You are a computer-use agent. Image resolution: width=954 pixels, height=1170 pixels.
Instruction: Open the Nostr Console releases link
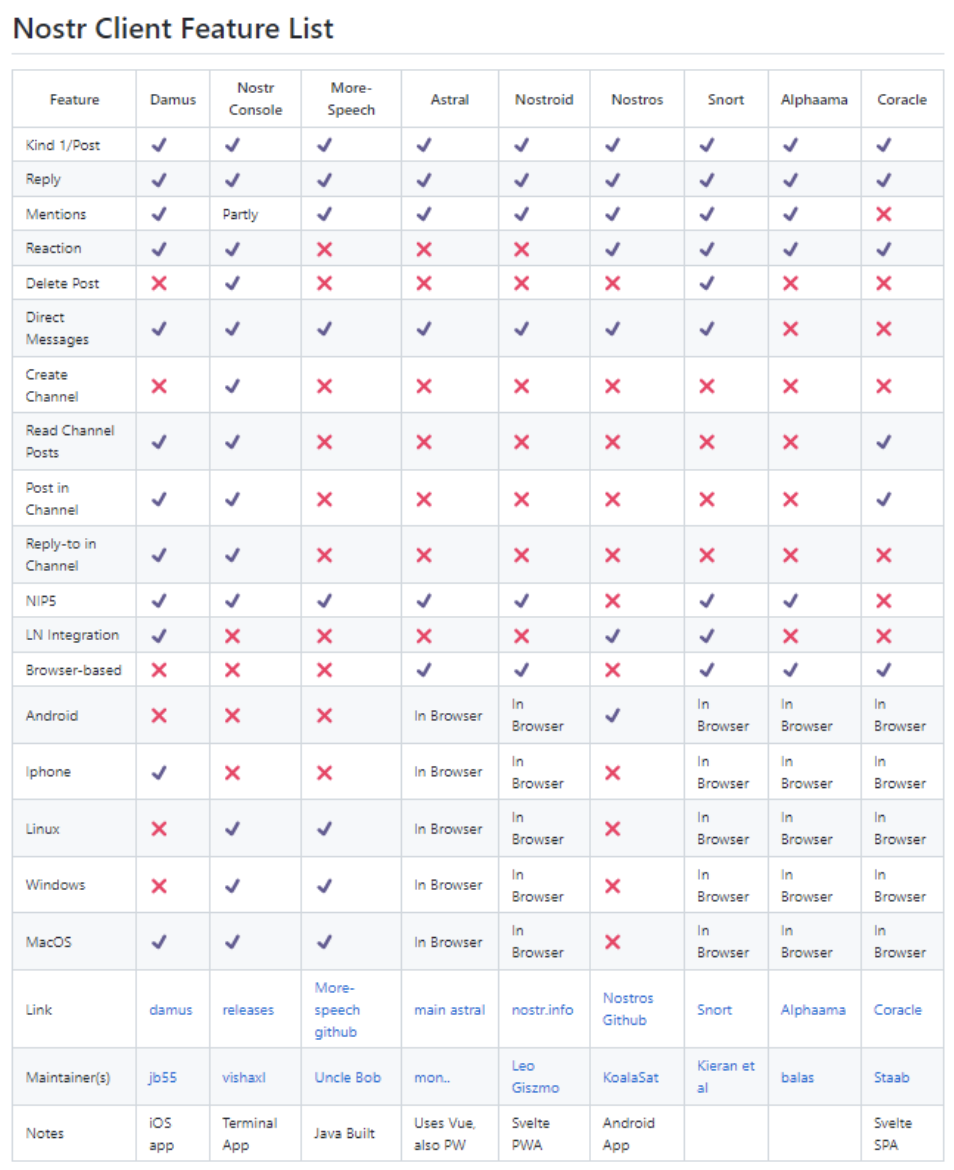tap(248, 1010)
